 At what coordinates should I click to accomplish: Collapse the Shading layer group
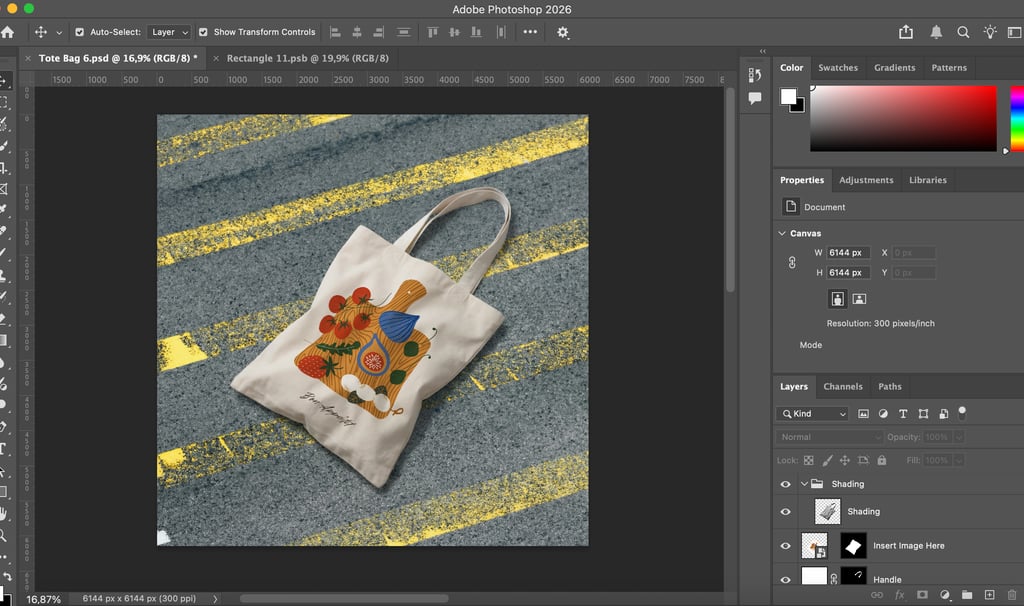(x=804, y=484)
